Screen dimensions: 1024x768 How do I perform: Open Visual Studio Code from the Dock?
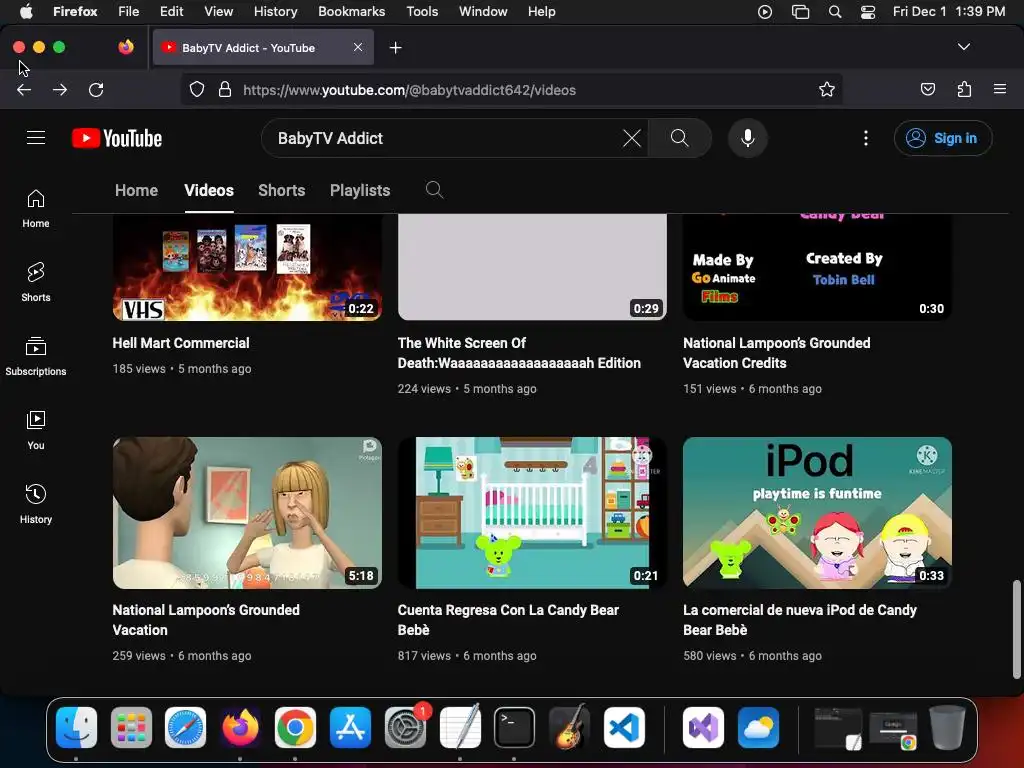(624, 727)
